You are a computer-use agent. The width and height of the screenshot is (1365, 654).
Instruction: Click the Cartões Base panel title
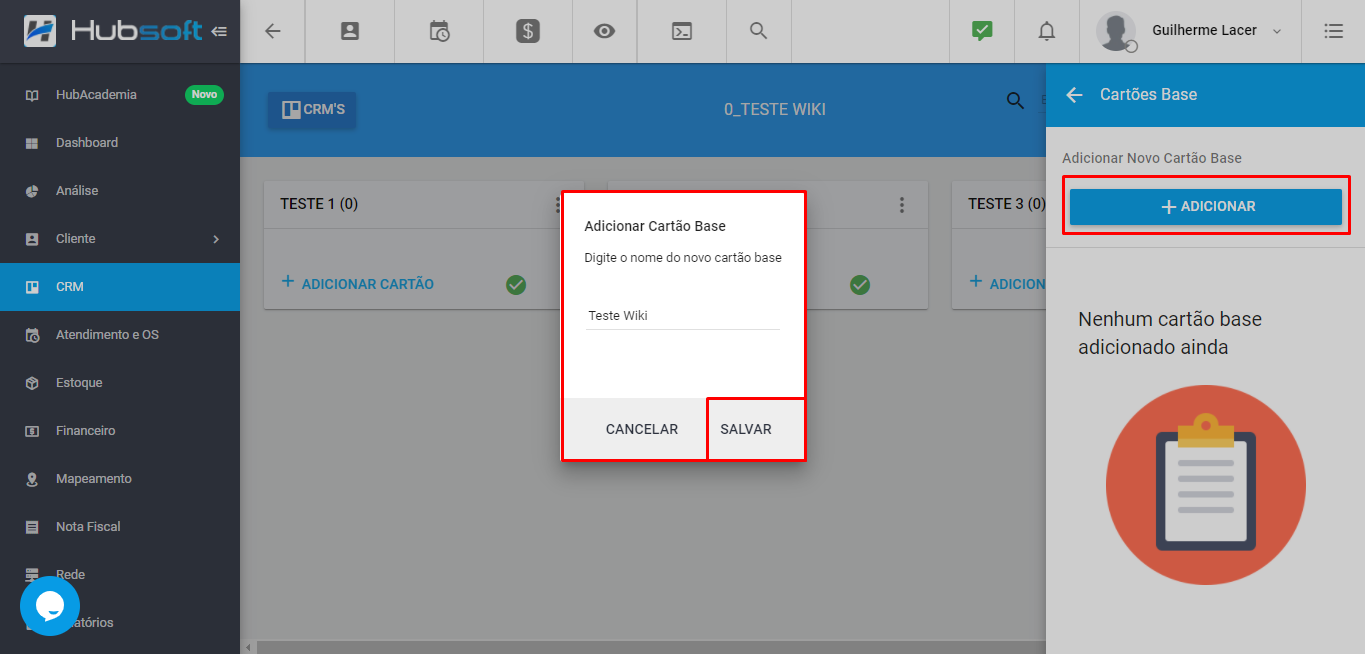click(x=1148, y=95)
